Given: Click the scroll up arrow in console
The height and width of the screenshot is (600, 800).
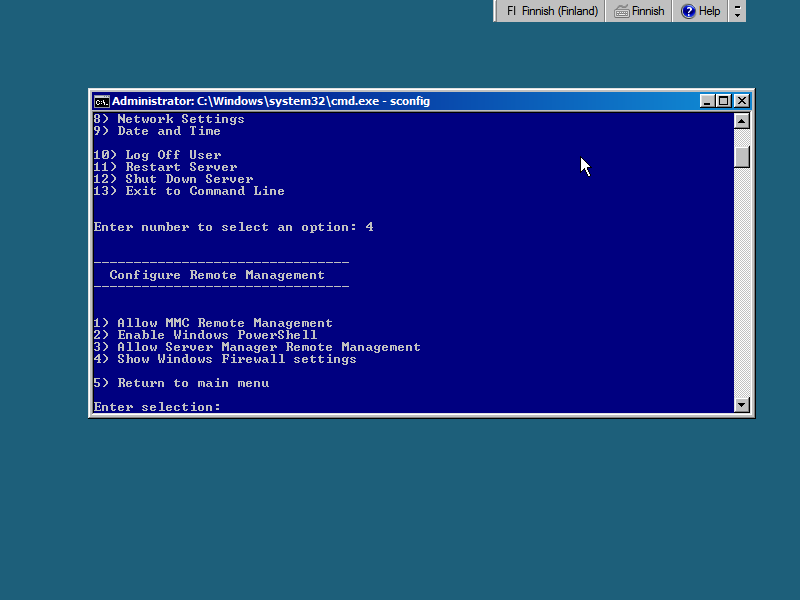Looking at the screenshot, I should pos(741,121).
